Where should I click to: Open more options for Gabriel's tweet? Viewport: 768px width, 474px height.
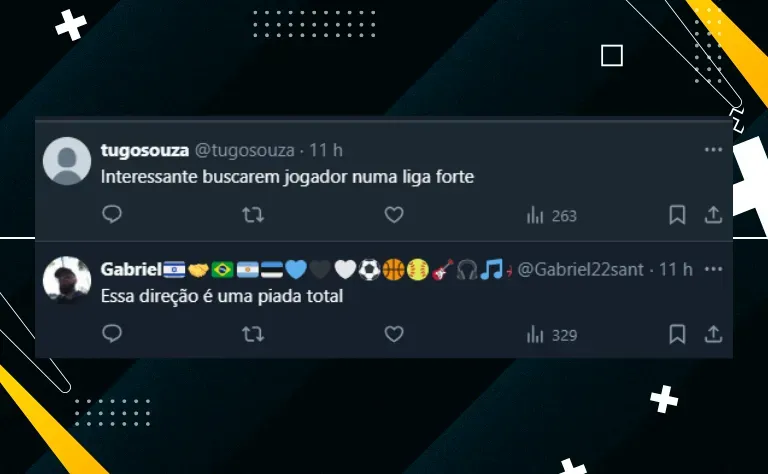[x=713, y=269]
